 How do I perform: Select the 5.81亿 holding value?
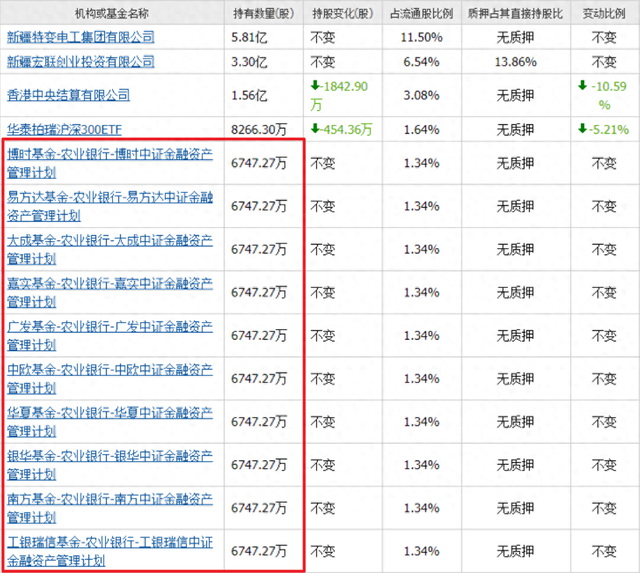click(249, 38)
